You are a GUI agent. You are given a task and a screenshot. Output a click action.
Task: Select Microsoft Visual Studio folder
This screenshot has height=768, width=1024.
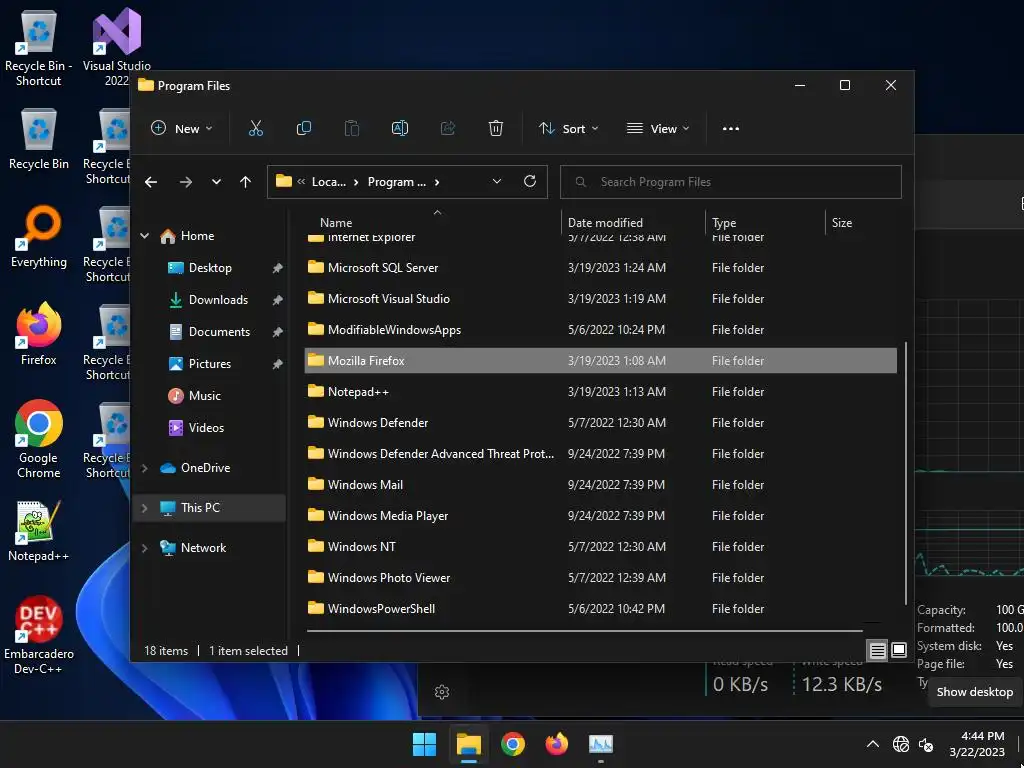point(600,298)
